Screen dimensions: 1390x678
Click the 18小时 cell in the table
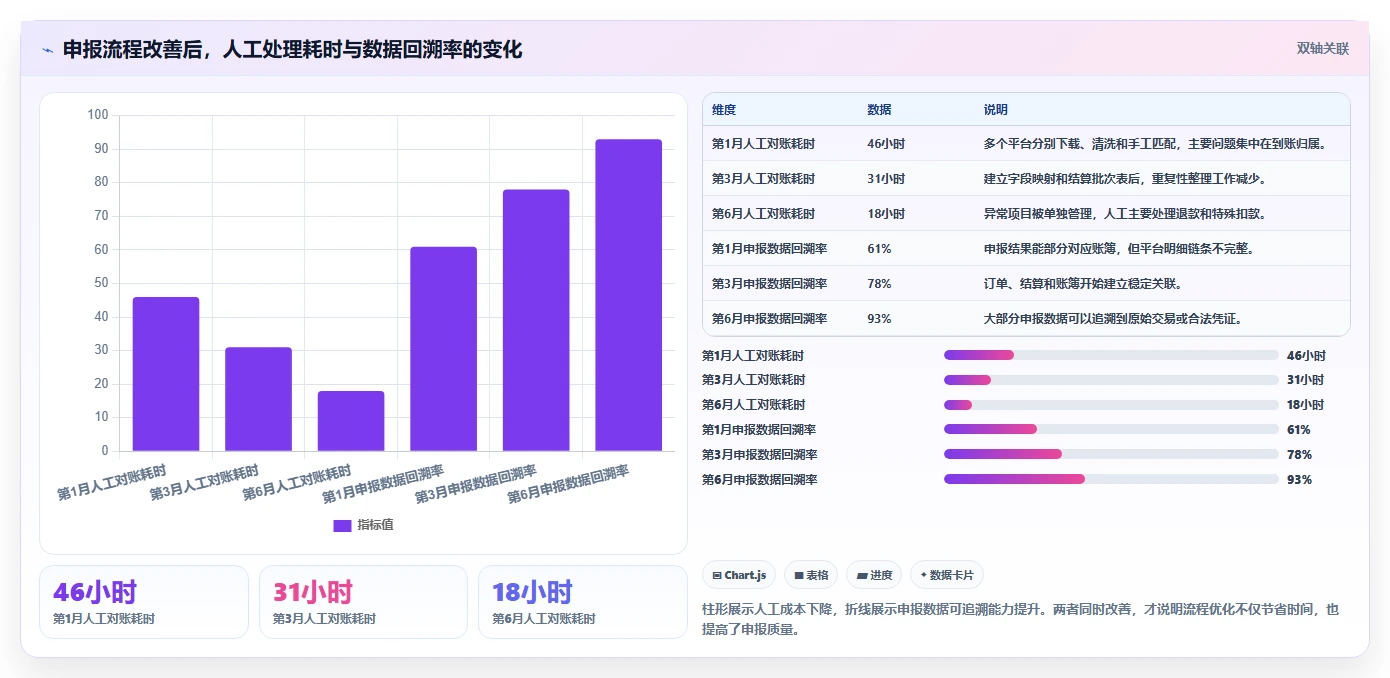(x=886, y=214)
